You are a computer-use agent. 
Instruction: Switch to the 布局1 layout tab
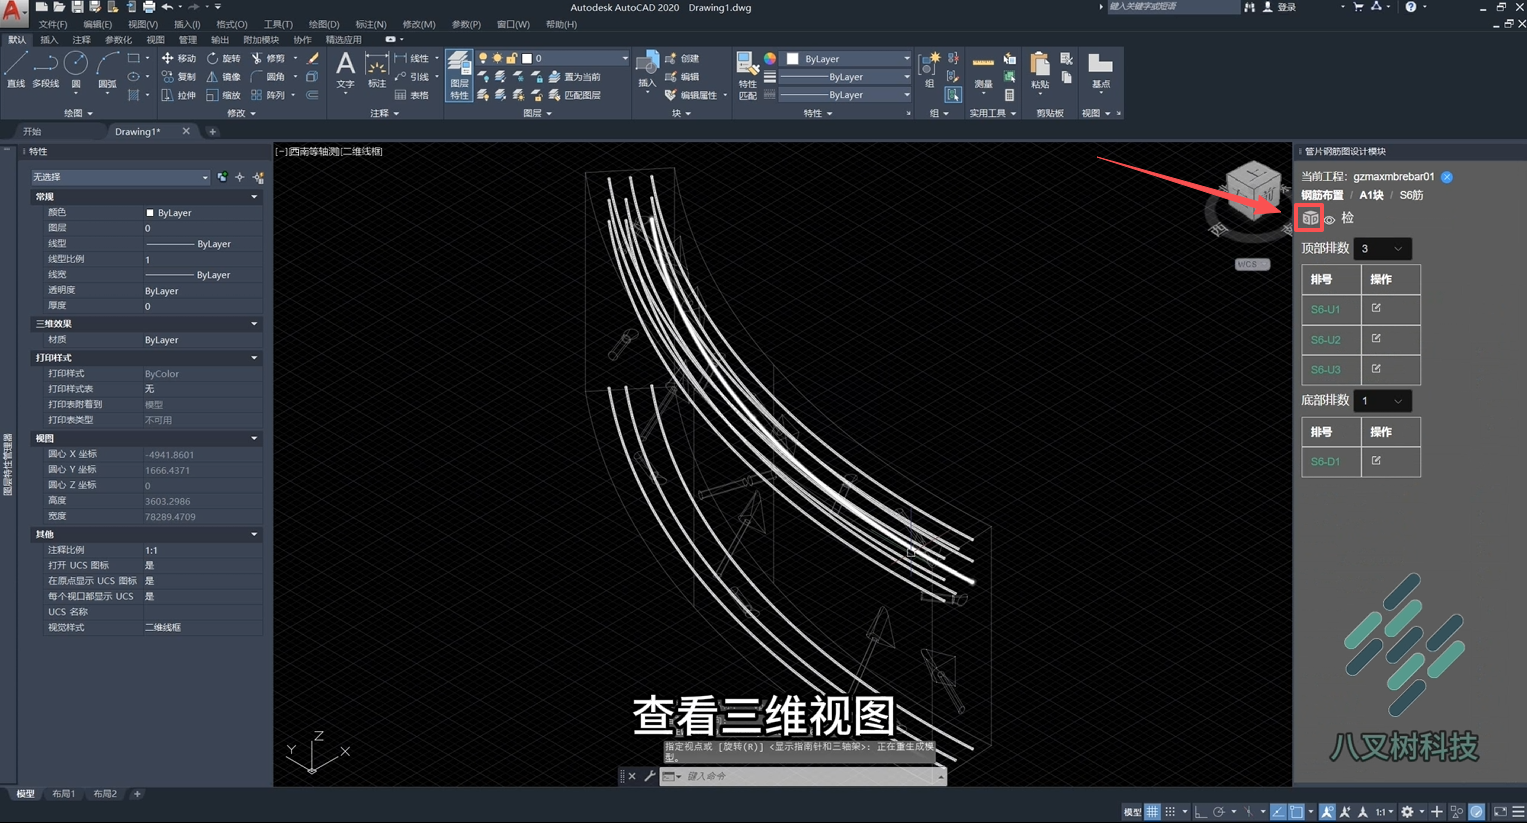click(x=63, y=794)
